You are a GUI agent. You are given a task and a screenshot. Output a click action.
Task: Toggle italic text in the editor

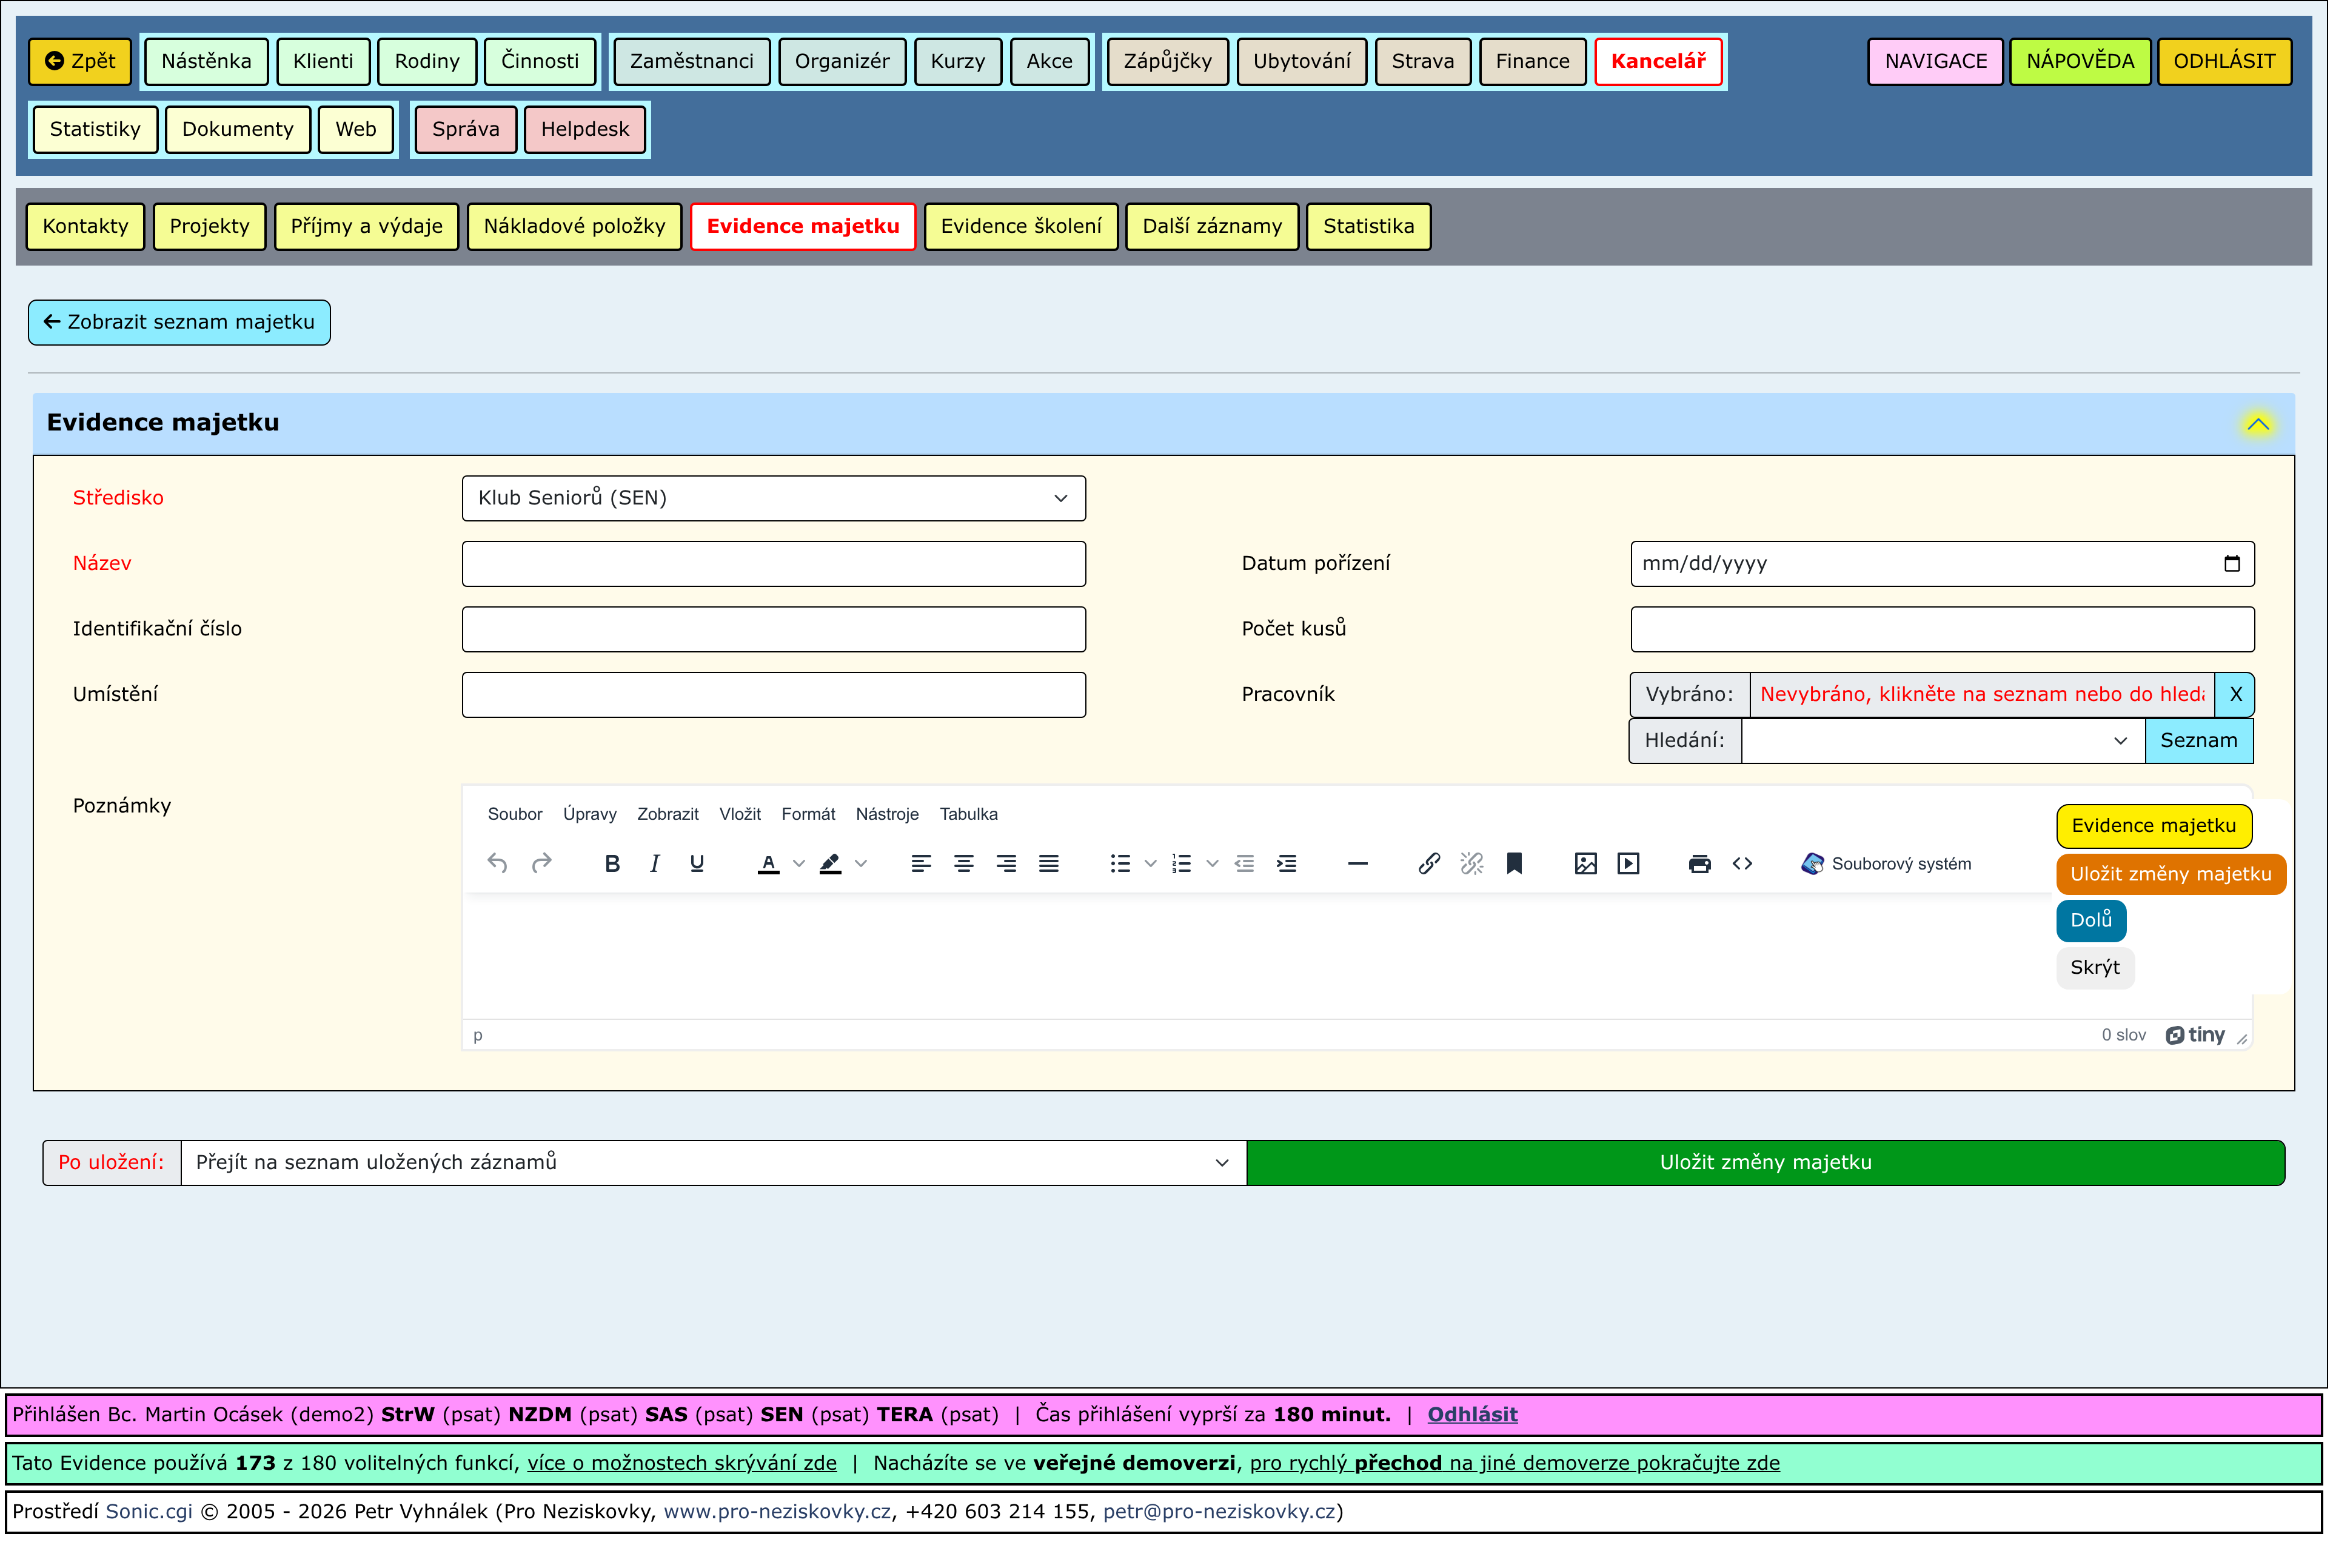654,864
